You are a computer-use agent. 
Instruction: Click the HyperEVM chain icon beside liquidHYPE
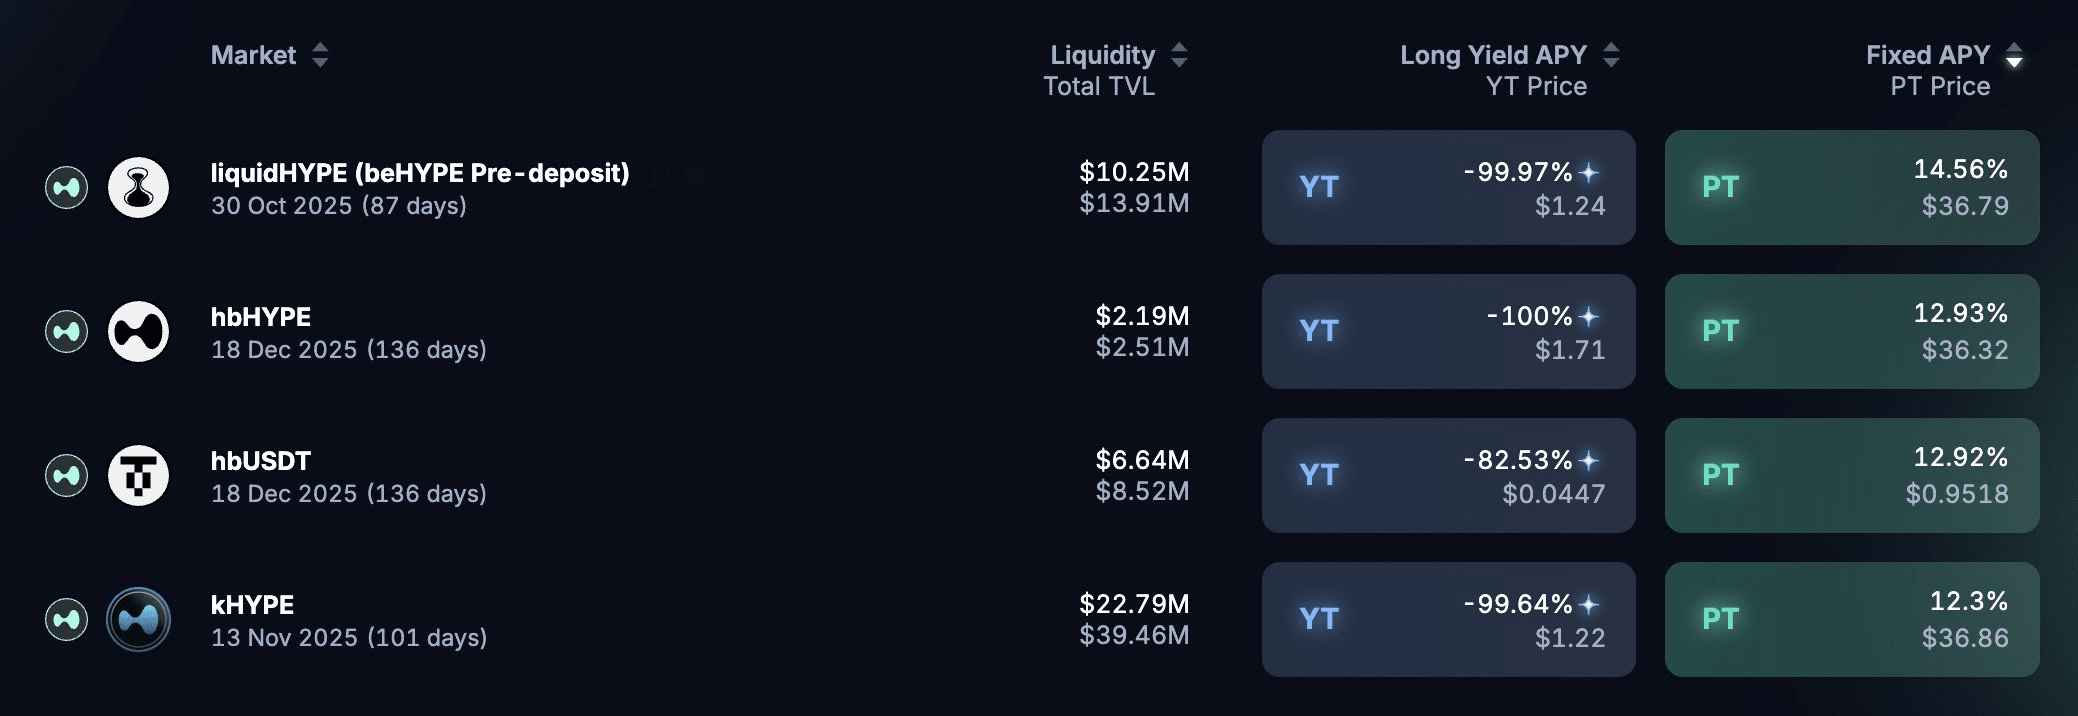(x=66, y=187)
